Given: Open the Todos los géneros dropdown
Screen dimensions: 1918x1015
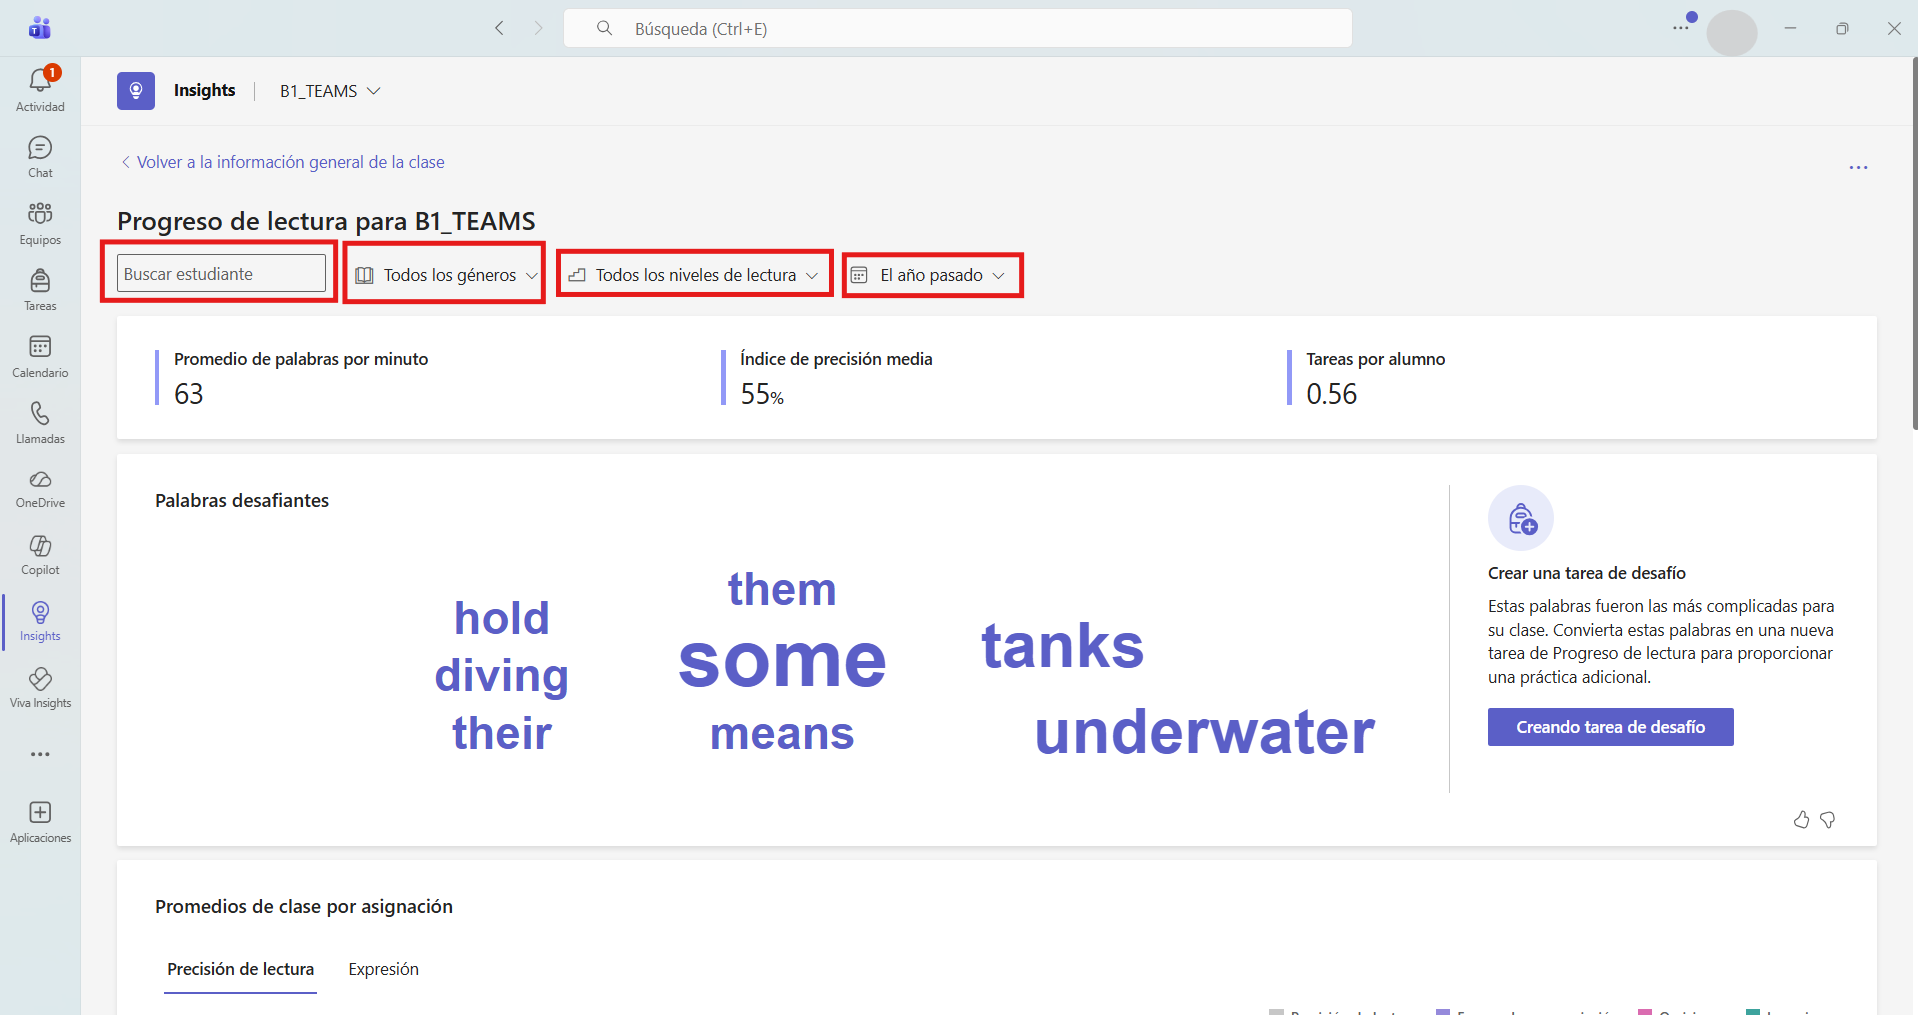Looking at the screenshot, I should tap(446, 275).
